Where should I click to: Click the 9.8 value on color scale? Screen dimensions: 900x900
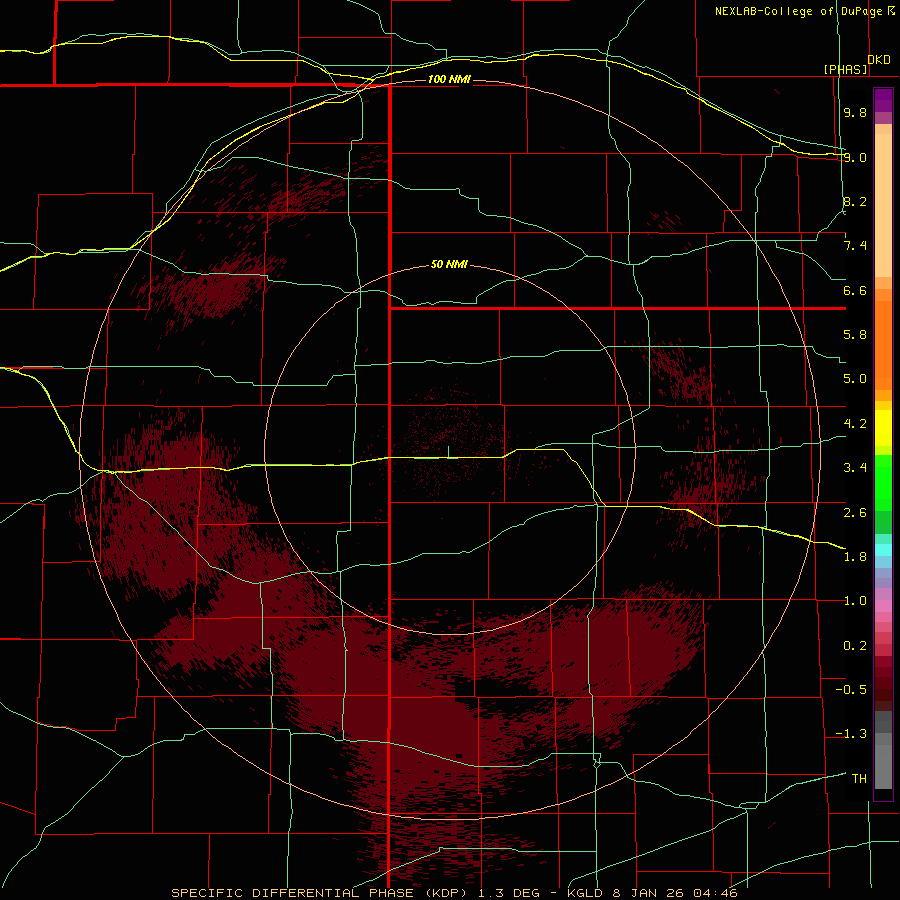(855, 112)
